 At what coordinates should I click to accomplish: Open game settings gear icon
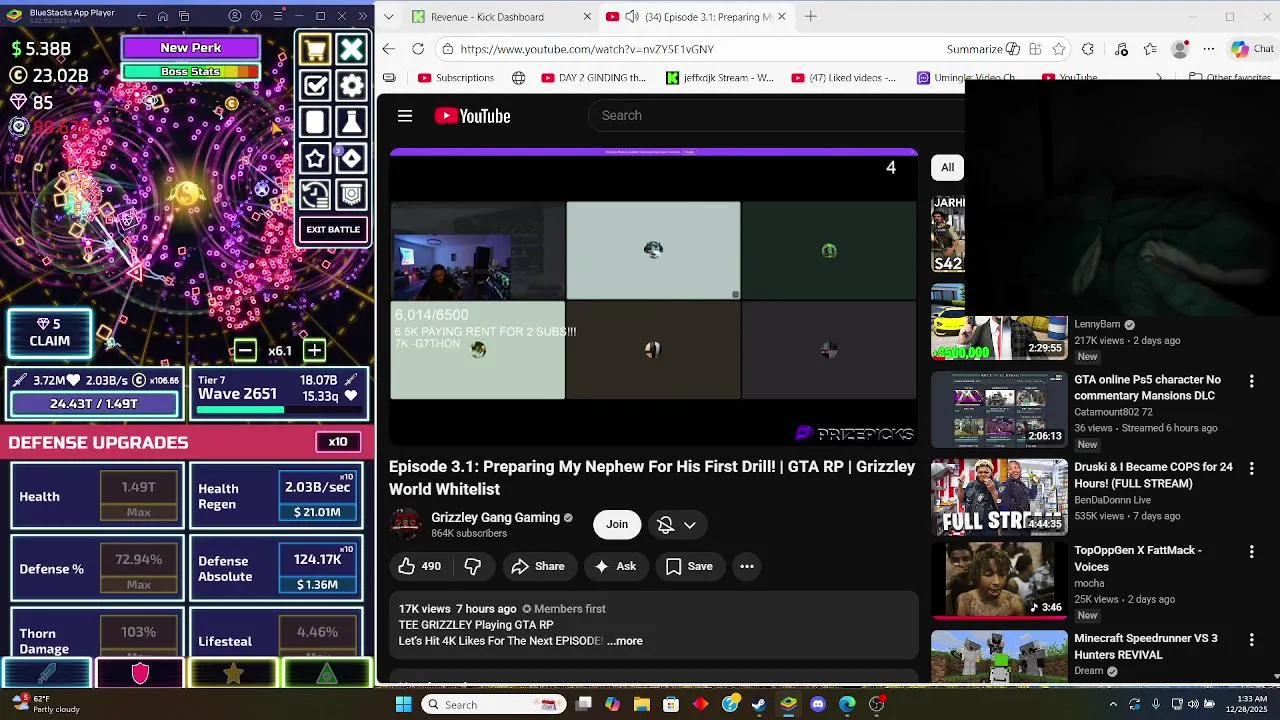click(x=351, y=85)
